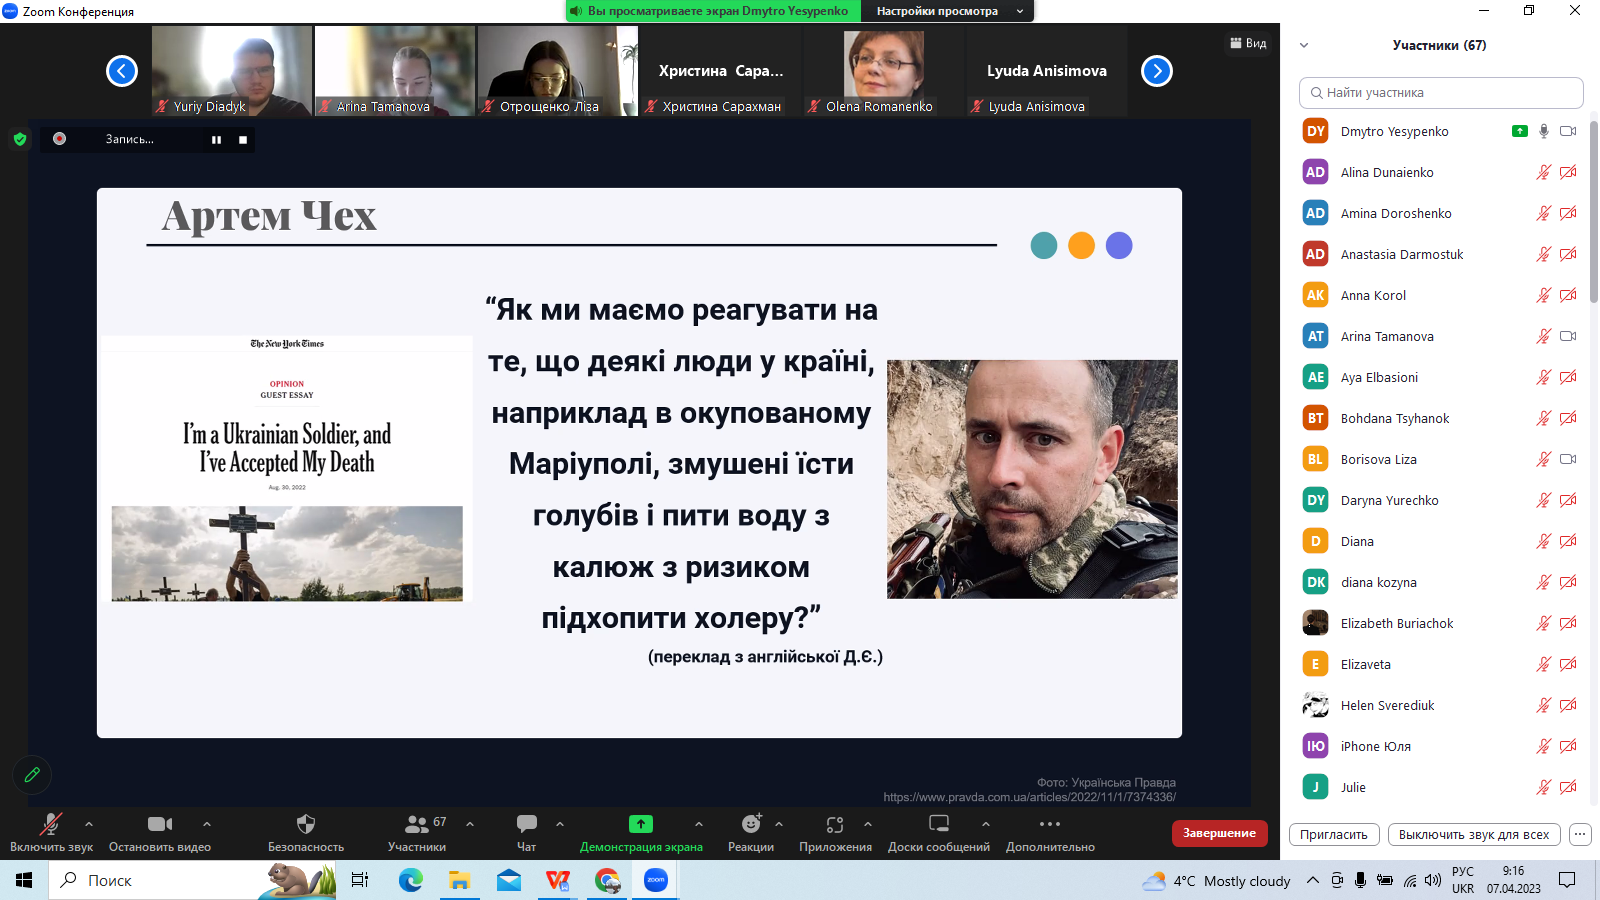The width and height of the screenshot is (1600, 900).
Task: Open the View layout menu
Action: tap(1248, 43)
